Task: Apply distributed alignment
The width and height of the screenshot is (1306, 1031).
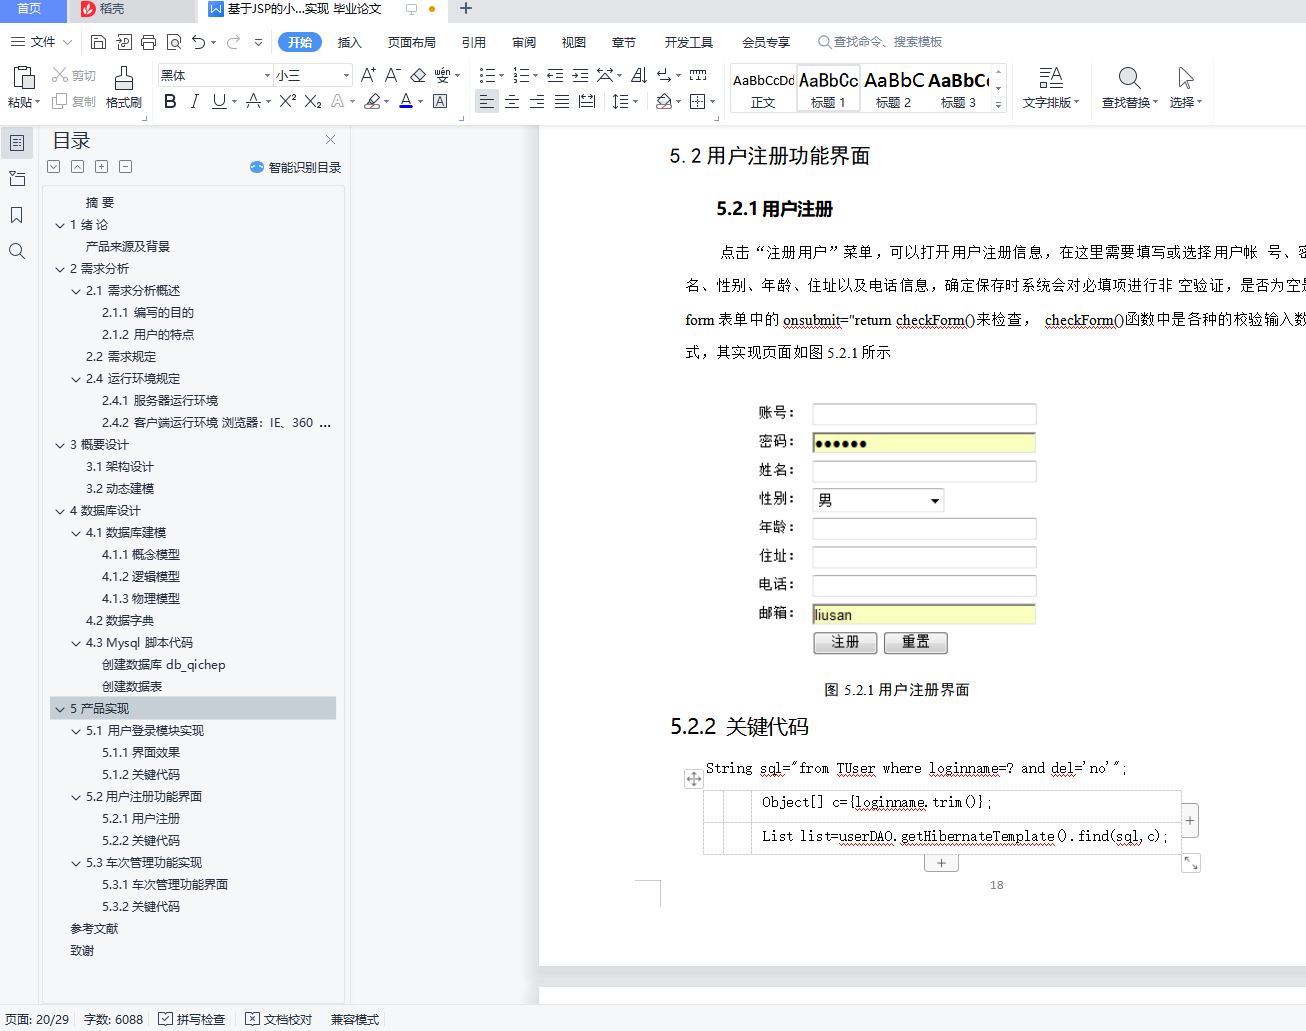Action: click(587, 101)
